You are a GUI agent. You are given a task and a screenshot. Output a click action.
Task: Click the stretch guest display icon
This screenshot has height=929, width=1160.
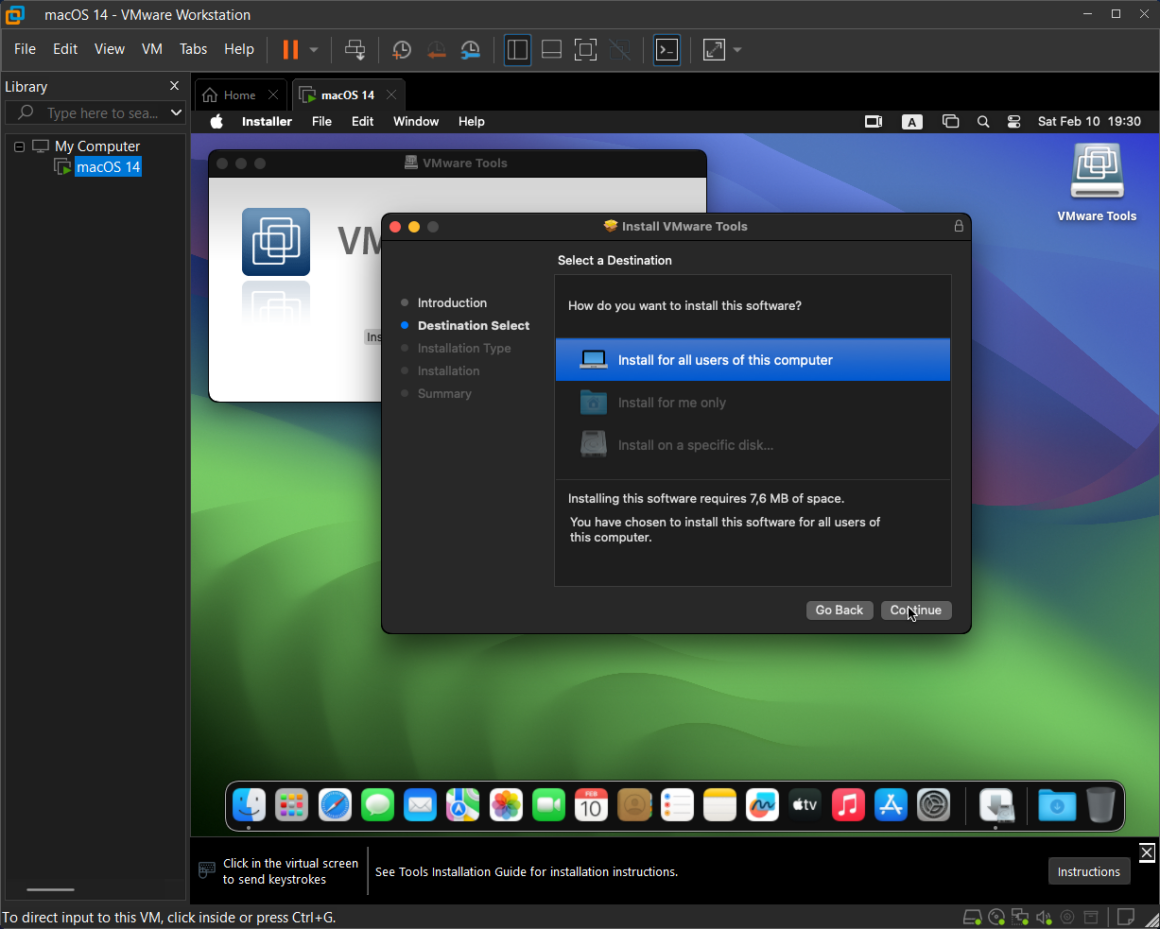click(x=714, y=50)
